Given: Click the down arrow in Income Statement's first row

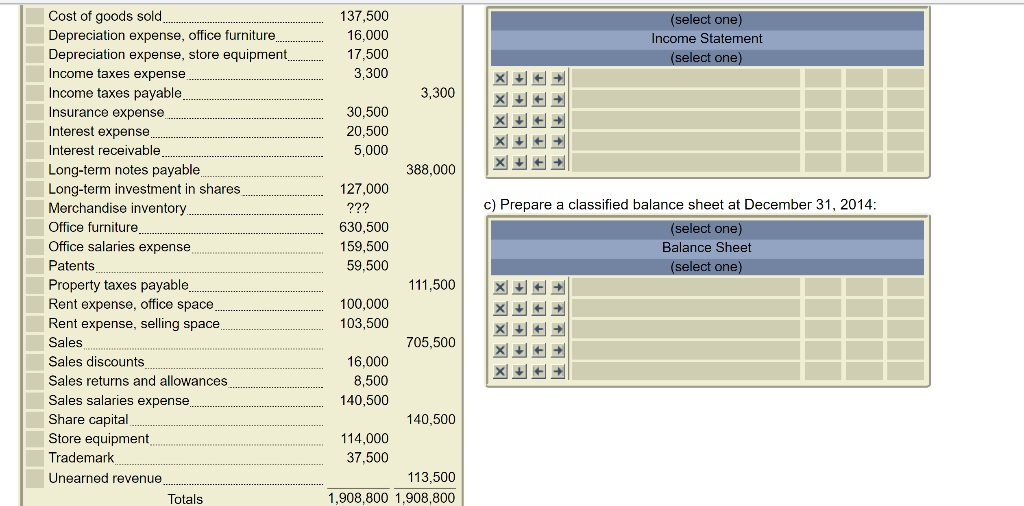Looking at the screenshot, I should (x=519, y=78).
